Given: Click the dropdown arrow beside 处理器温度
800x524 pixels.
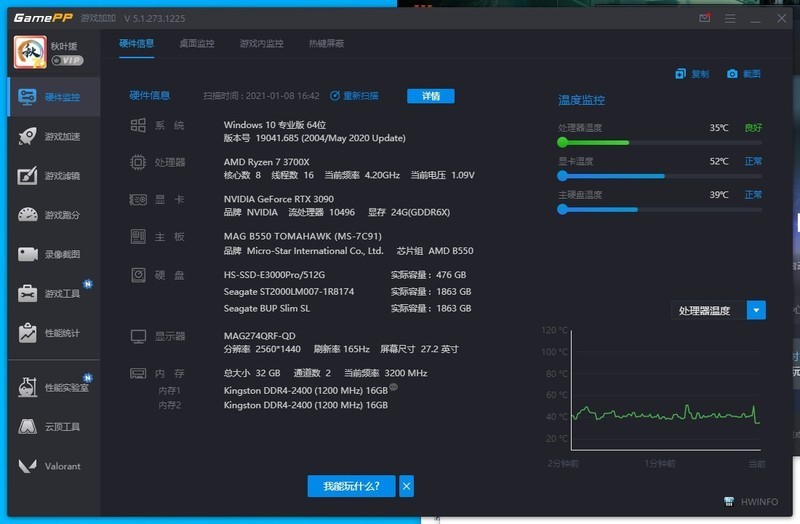Looking at the screenshot, I should pos(756,310).
